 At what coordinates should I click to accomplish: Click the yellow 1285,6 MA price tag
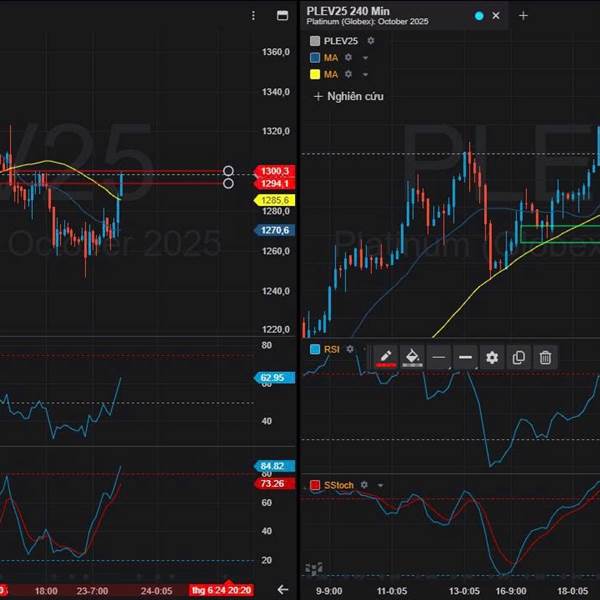coord(274,200)
